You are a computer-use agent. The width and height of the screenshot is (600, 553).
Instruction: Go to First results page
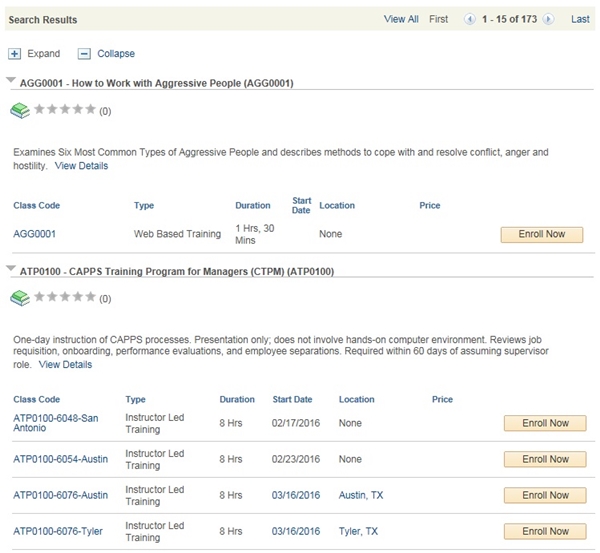(x=438, y=19)
